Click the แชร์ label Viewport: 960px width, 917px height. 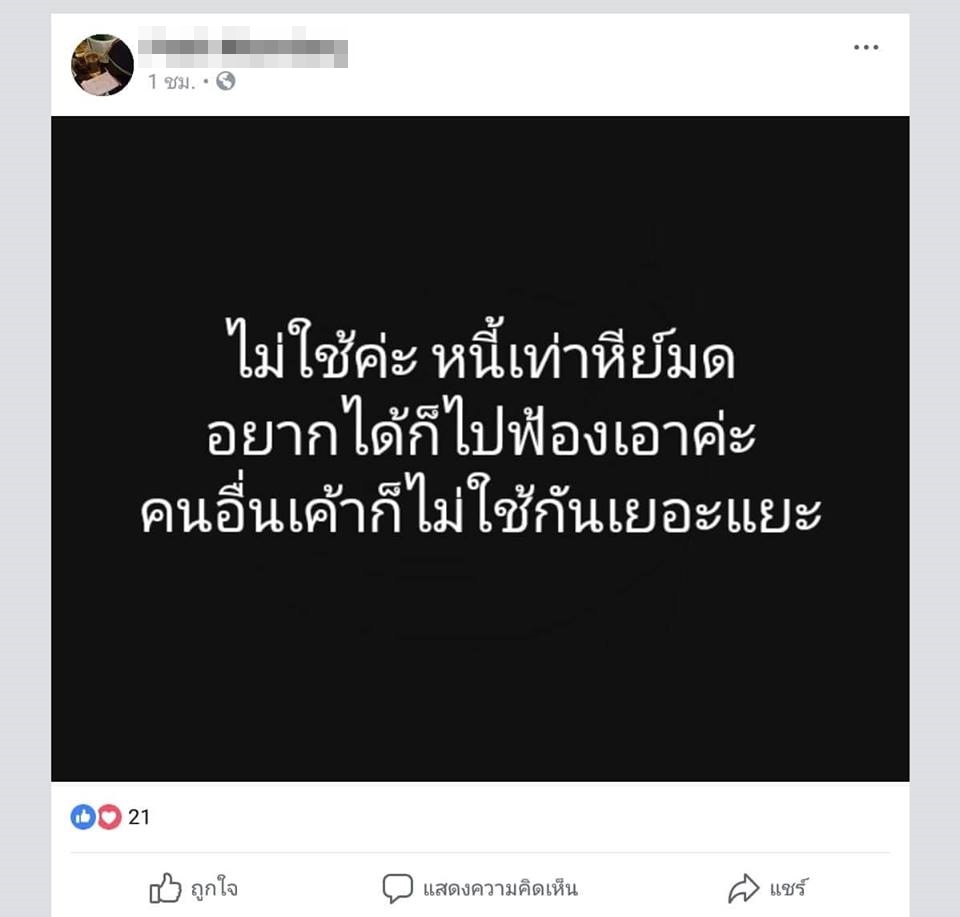coord(789,888)
